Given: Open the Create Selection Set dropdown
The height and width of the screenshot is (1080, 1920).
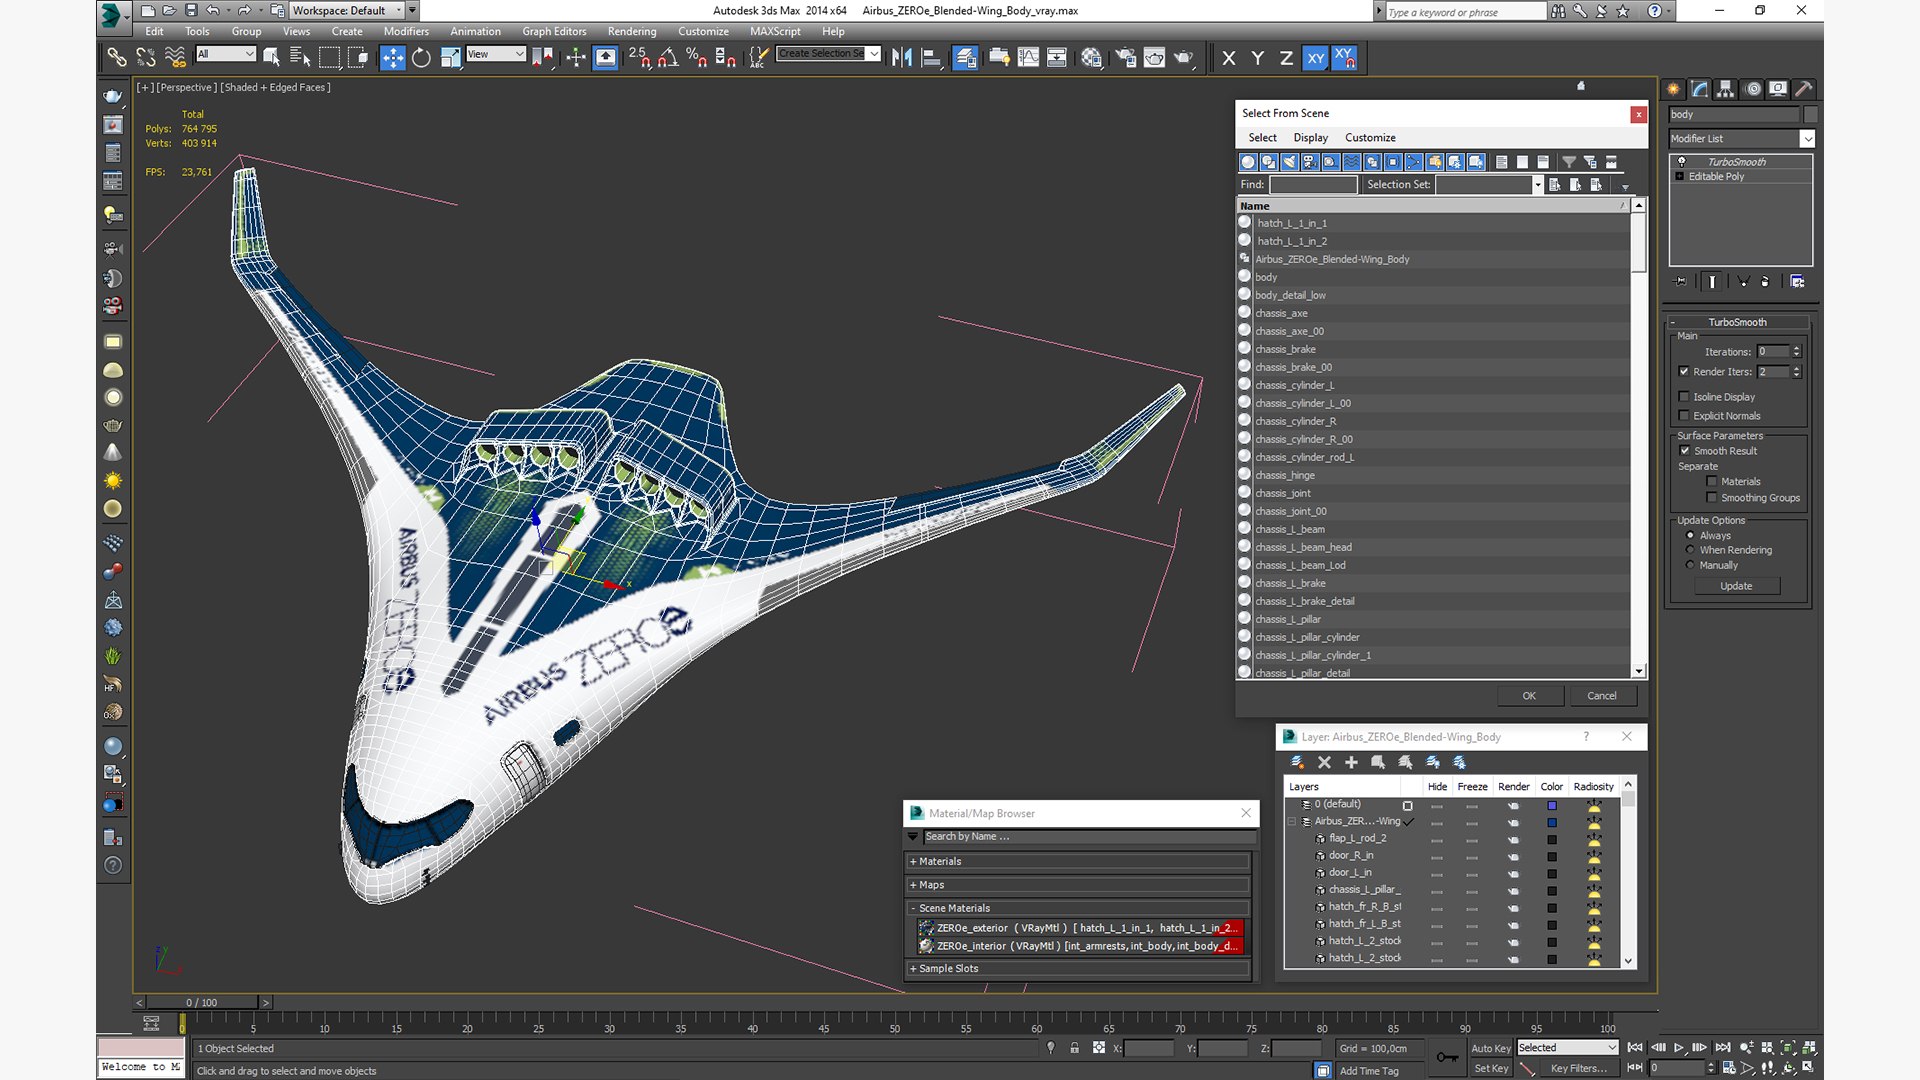Looking at the screenshot, I should (874, 53).
